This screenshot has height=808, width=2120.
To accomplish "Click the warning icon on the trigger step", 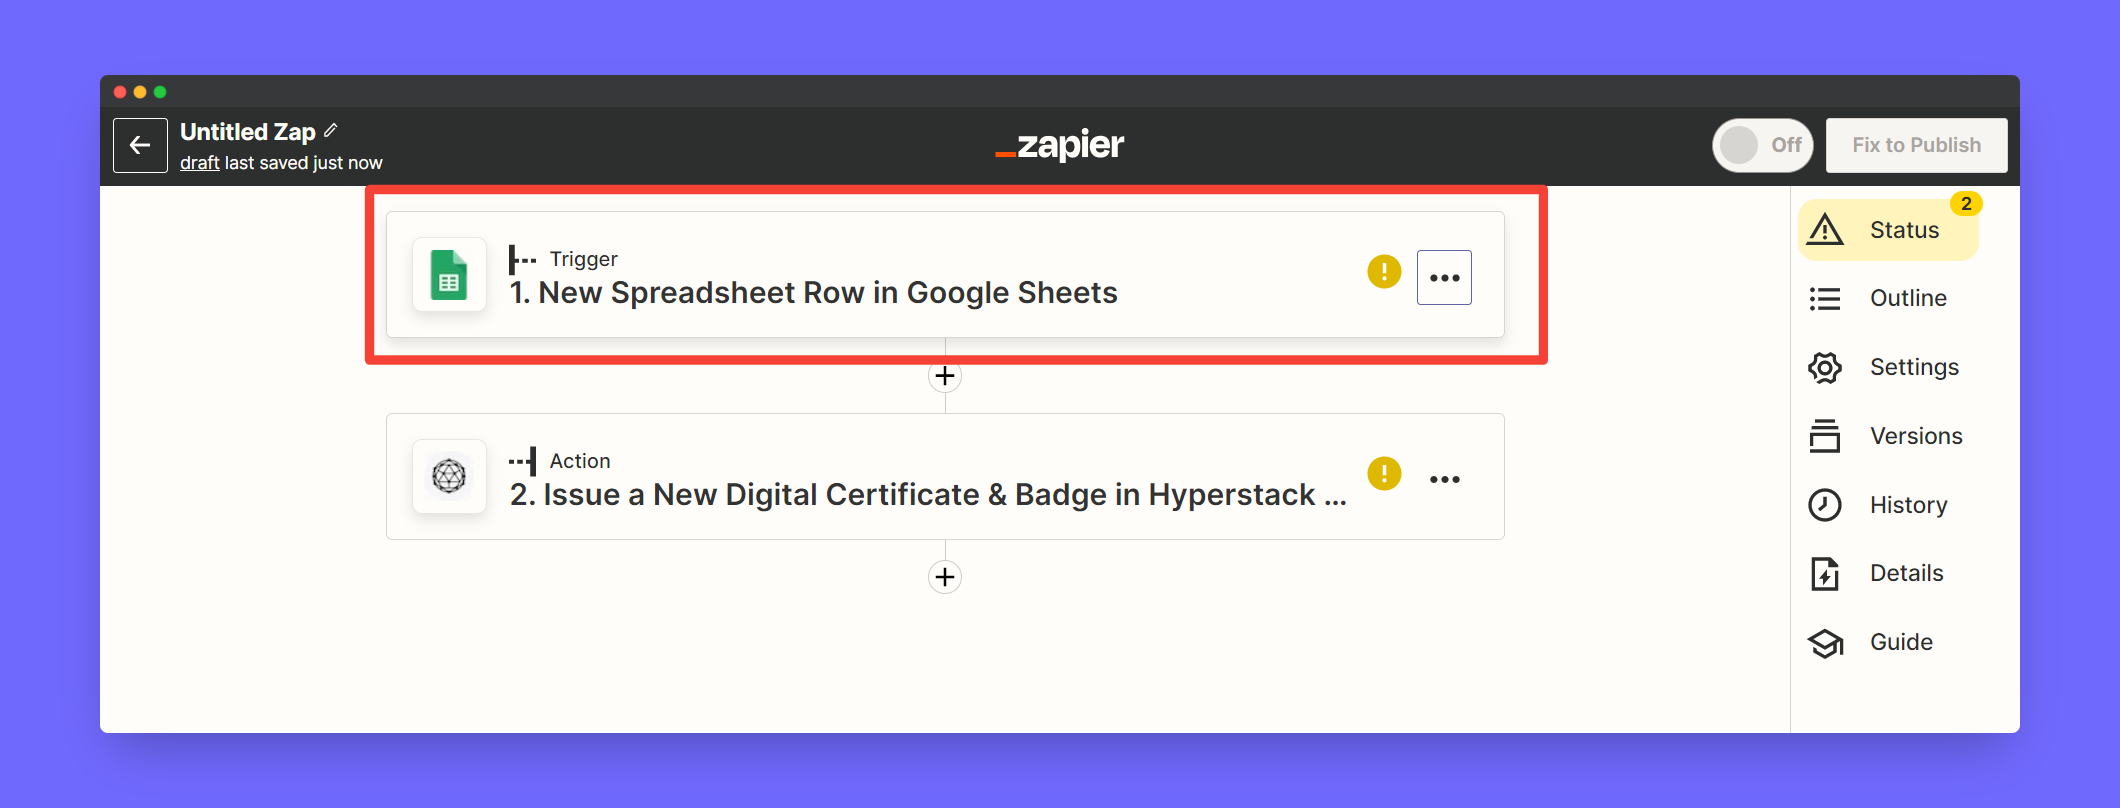I will tap(1384, 271).
